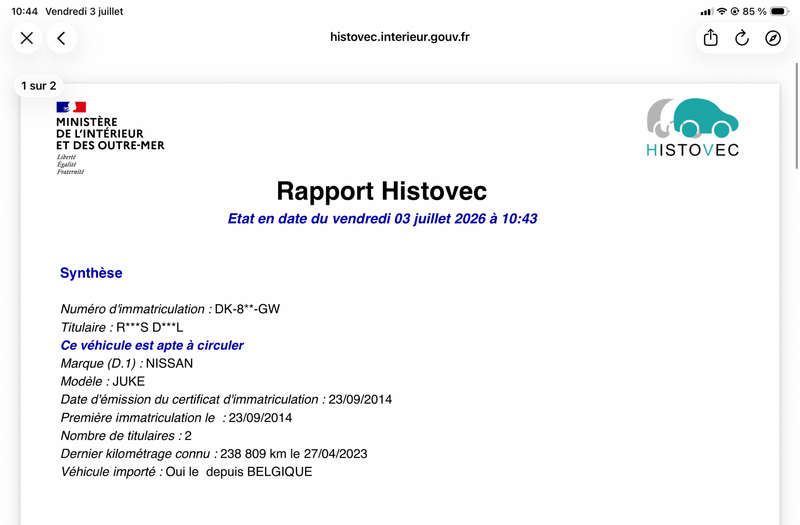Image resolution: width=800 pixels, height=525 pixels.
Task: Tap the registration number DK-8**-GW
Action: pos(247,309)
